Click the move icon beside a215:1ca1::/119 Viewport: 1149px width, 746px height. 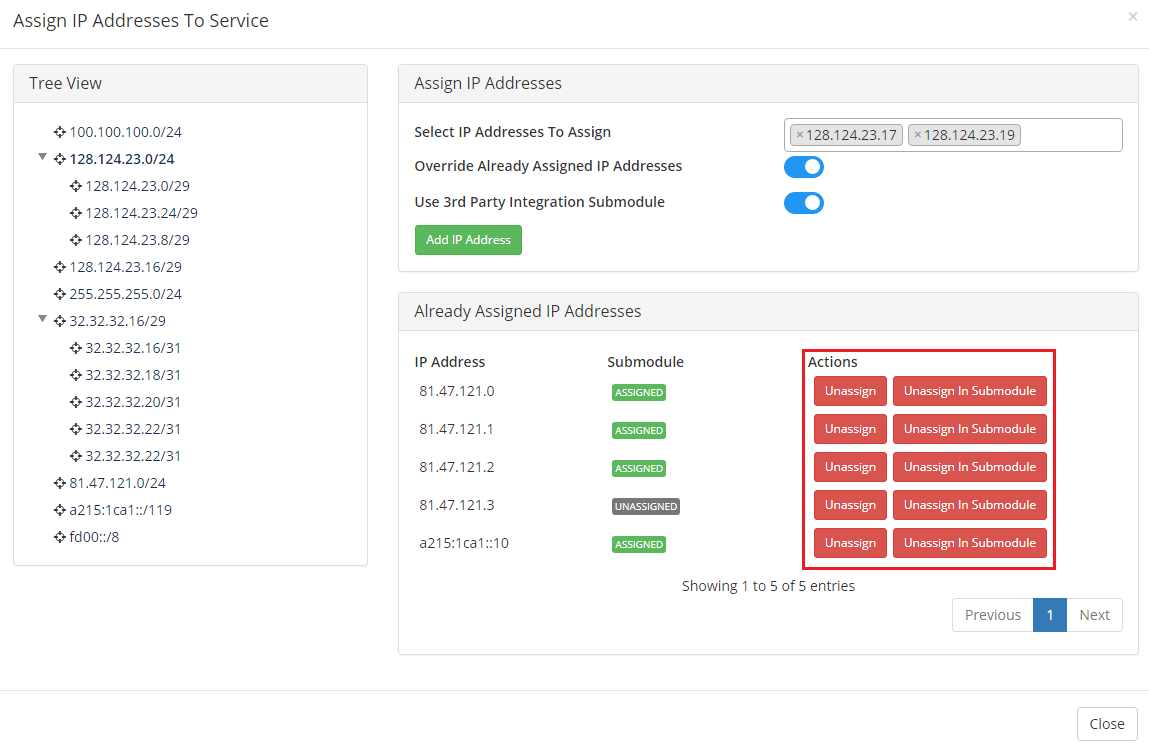click(x=59, y=510)
